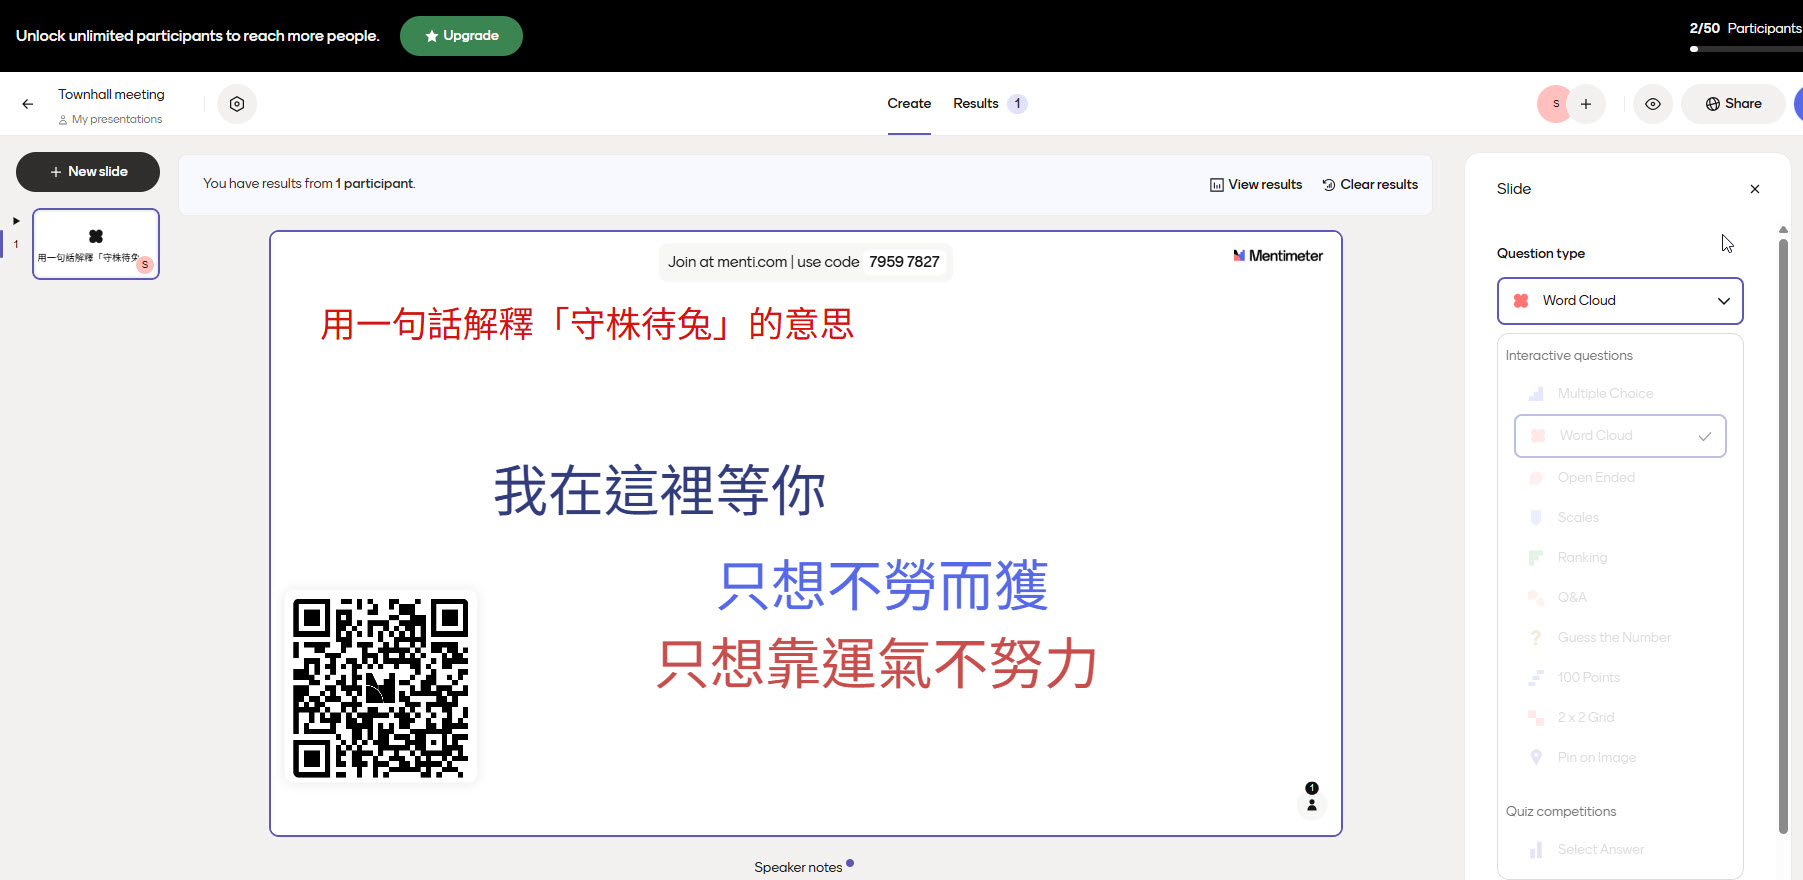Image resolution: width=1803 pixels, height=880 pixels.
Task: Click the Share button
Action: click(1733, 104)
